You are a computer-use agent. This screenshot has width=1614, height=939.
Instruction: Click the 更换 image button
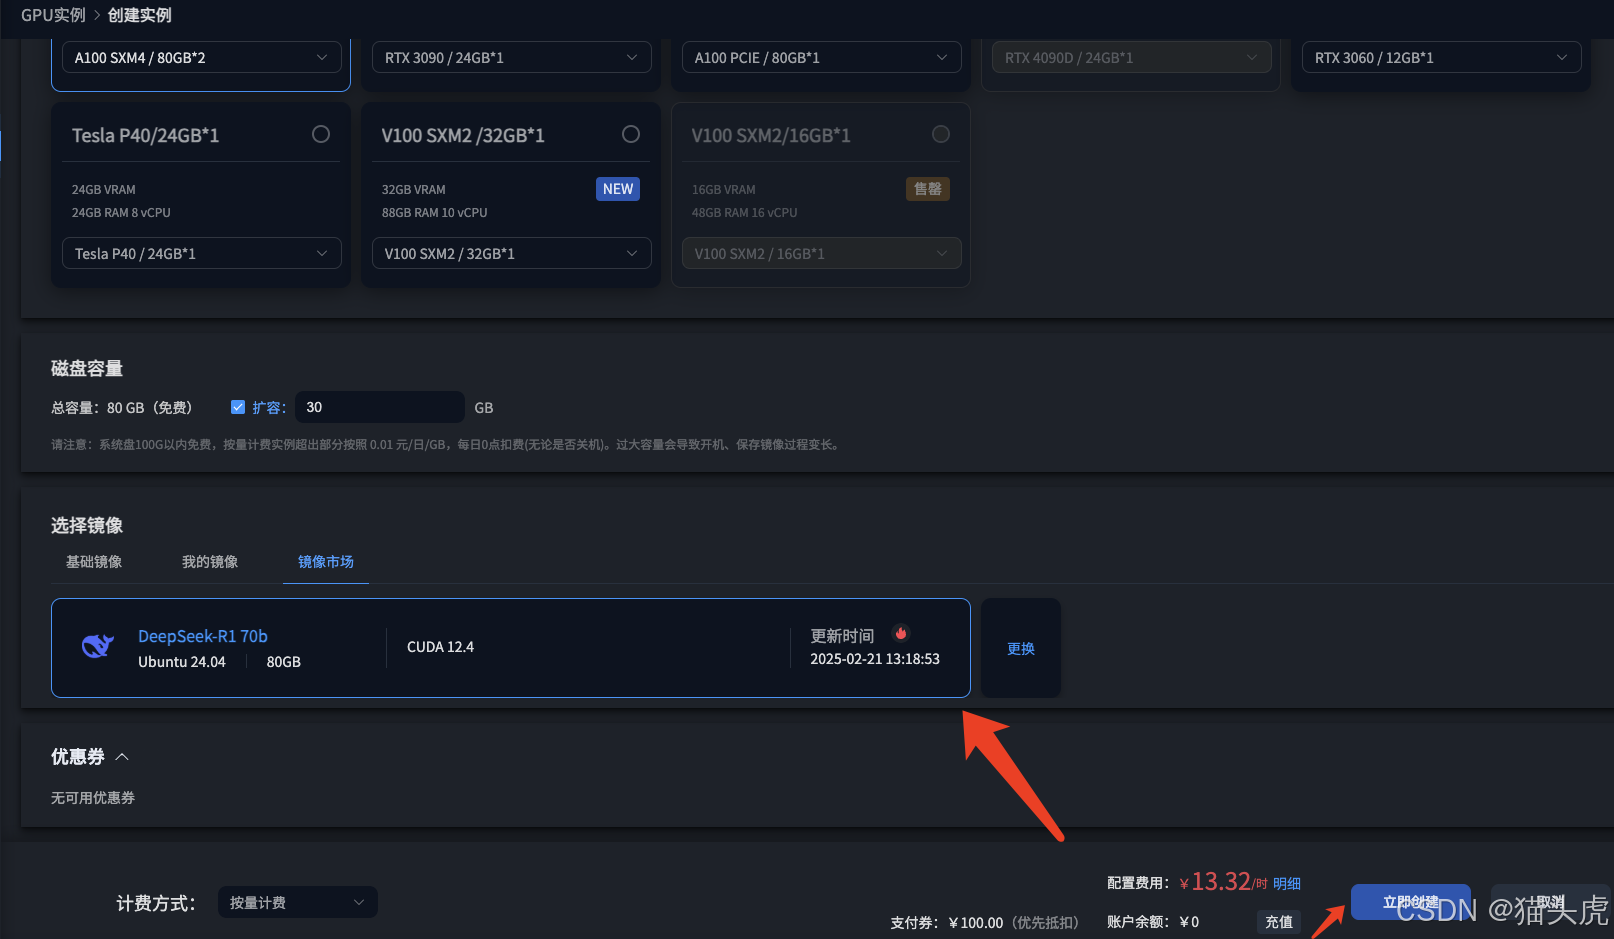1021,648
